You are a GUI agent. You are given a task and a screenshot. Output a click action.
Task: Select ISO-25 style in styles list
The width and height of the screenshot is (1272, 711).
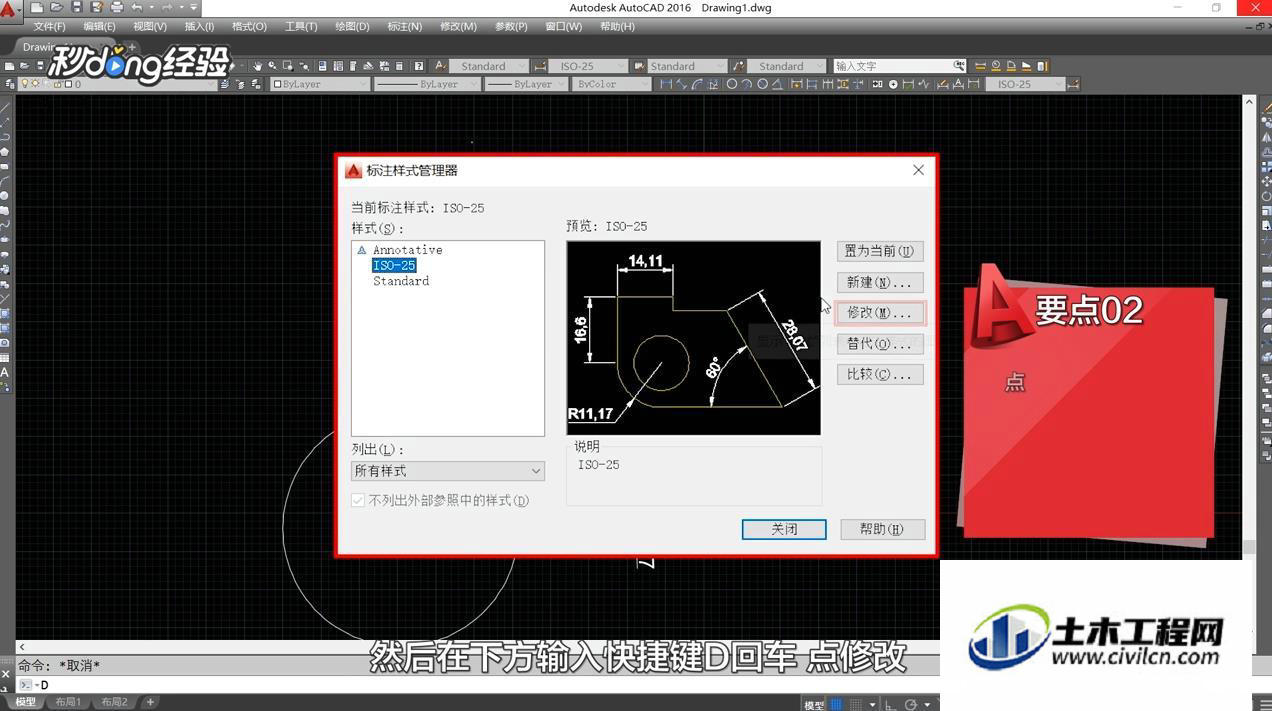click(394, 265)
